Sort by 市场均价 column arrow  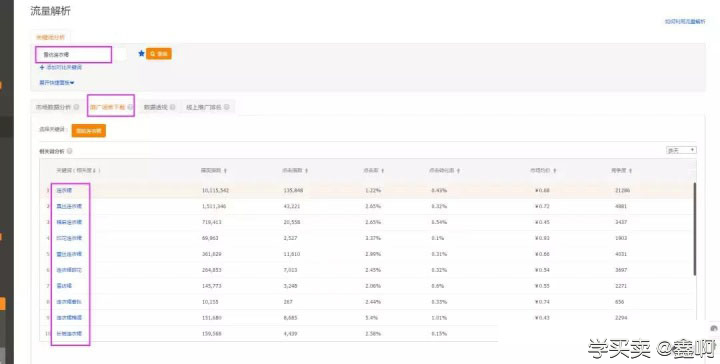point(555,171)
